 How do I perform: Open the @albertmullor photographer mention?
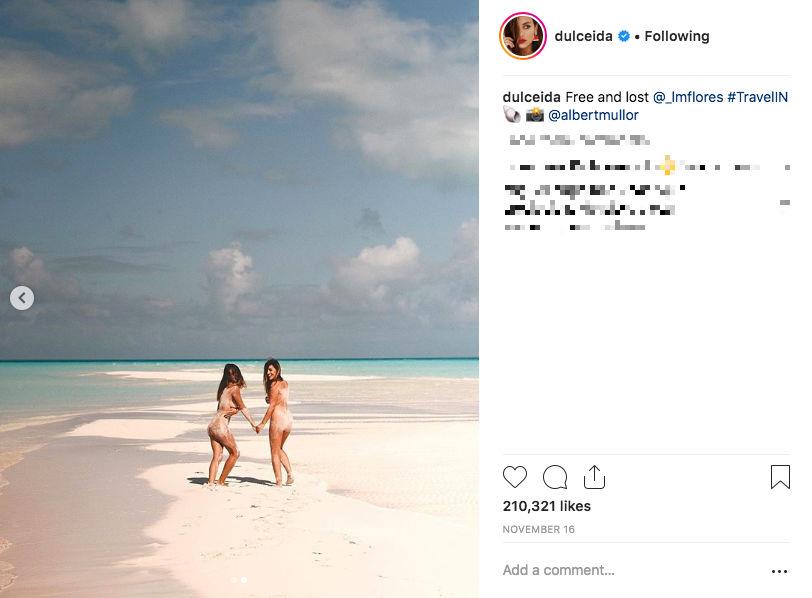tap(594, 115)
